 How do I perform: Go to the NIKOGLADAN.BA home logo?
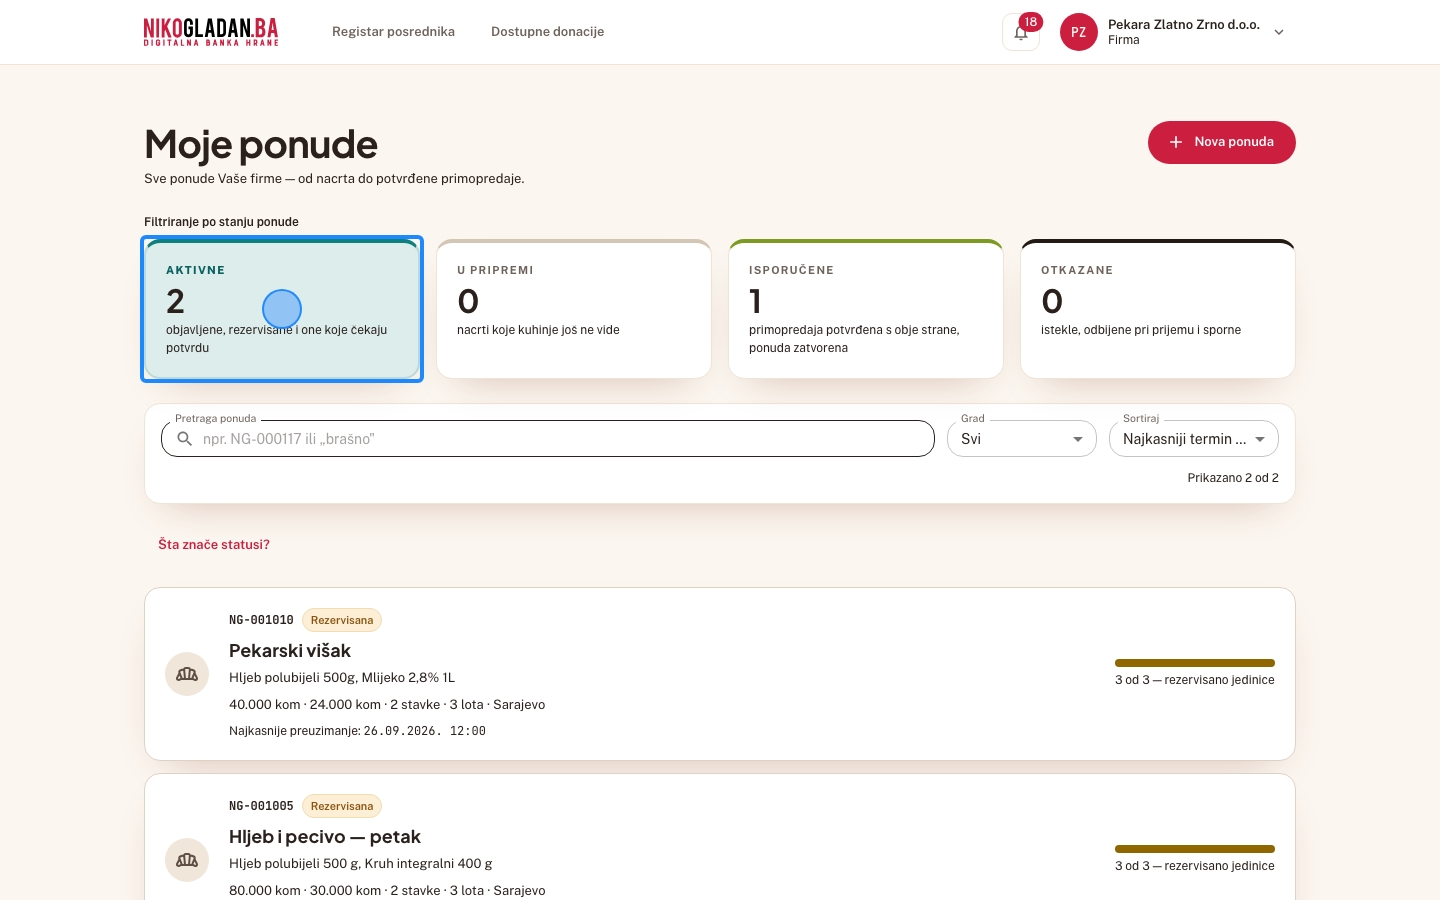[x=211, y=32]
